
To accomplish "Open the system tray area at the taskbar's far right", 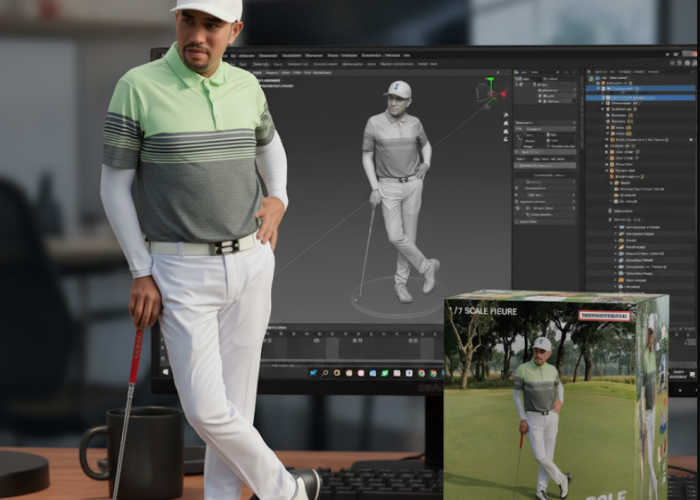I will pyautogui.click(x=682, y=374).
